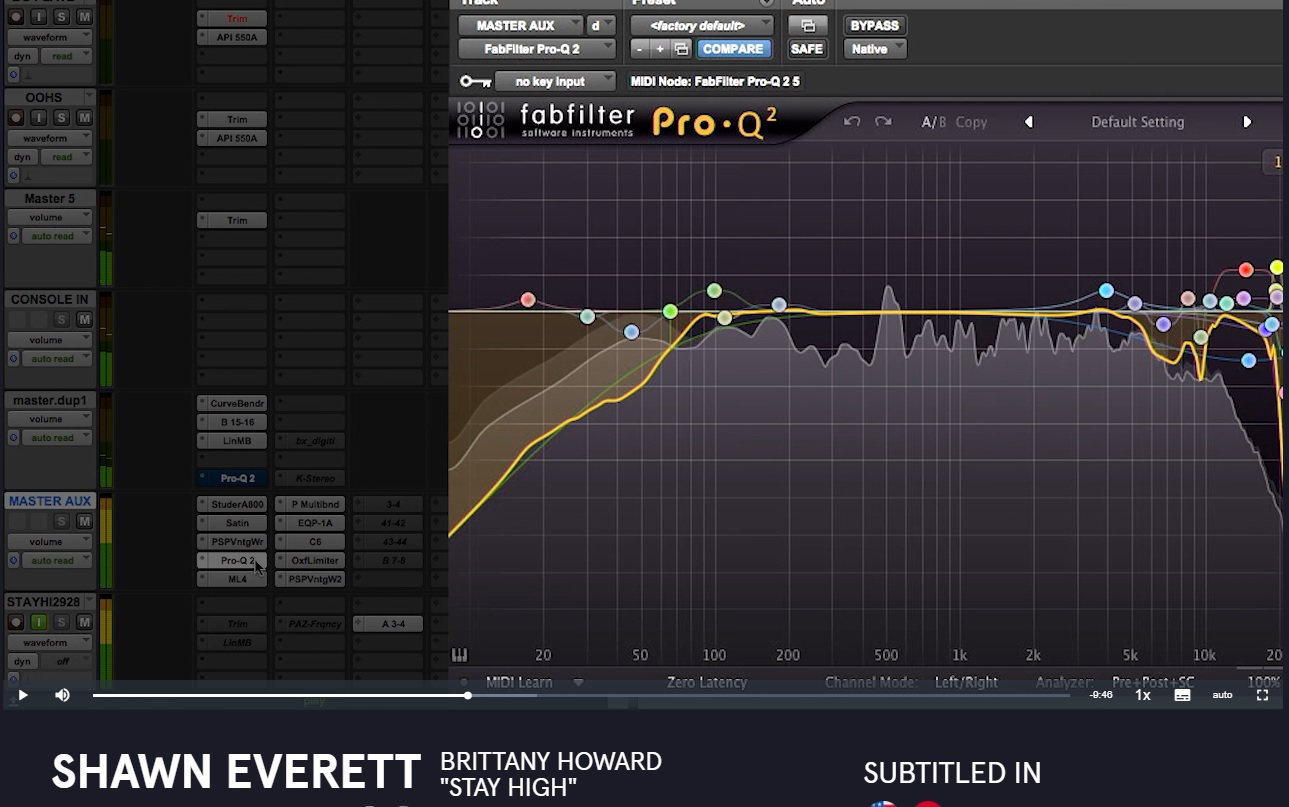Toggle video subtitles icon

[x=1182, y=695]
